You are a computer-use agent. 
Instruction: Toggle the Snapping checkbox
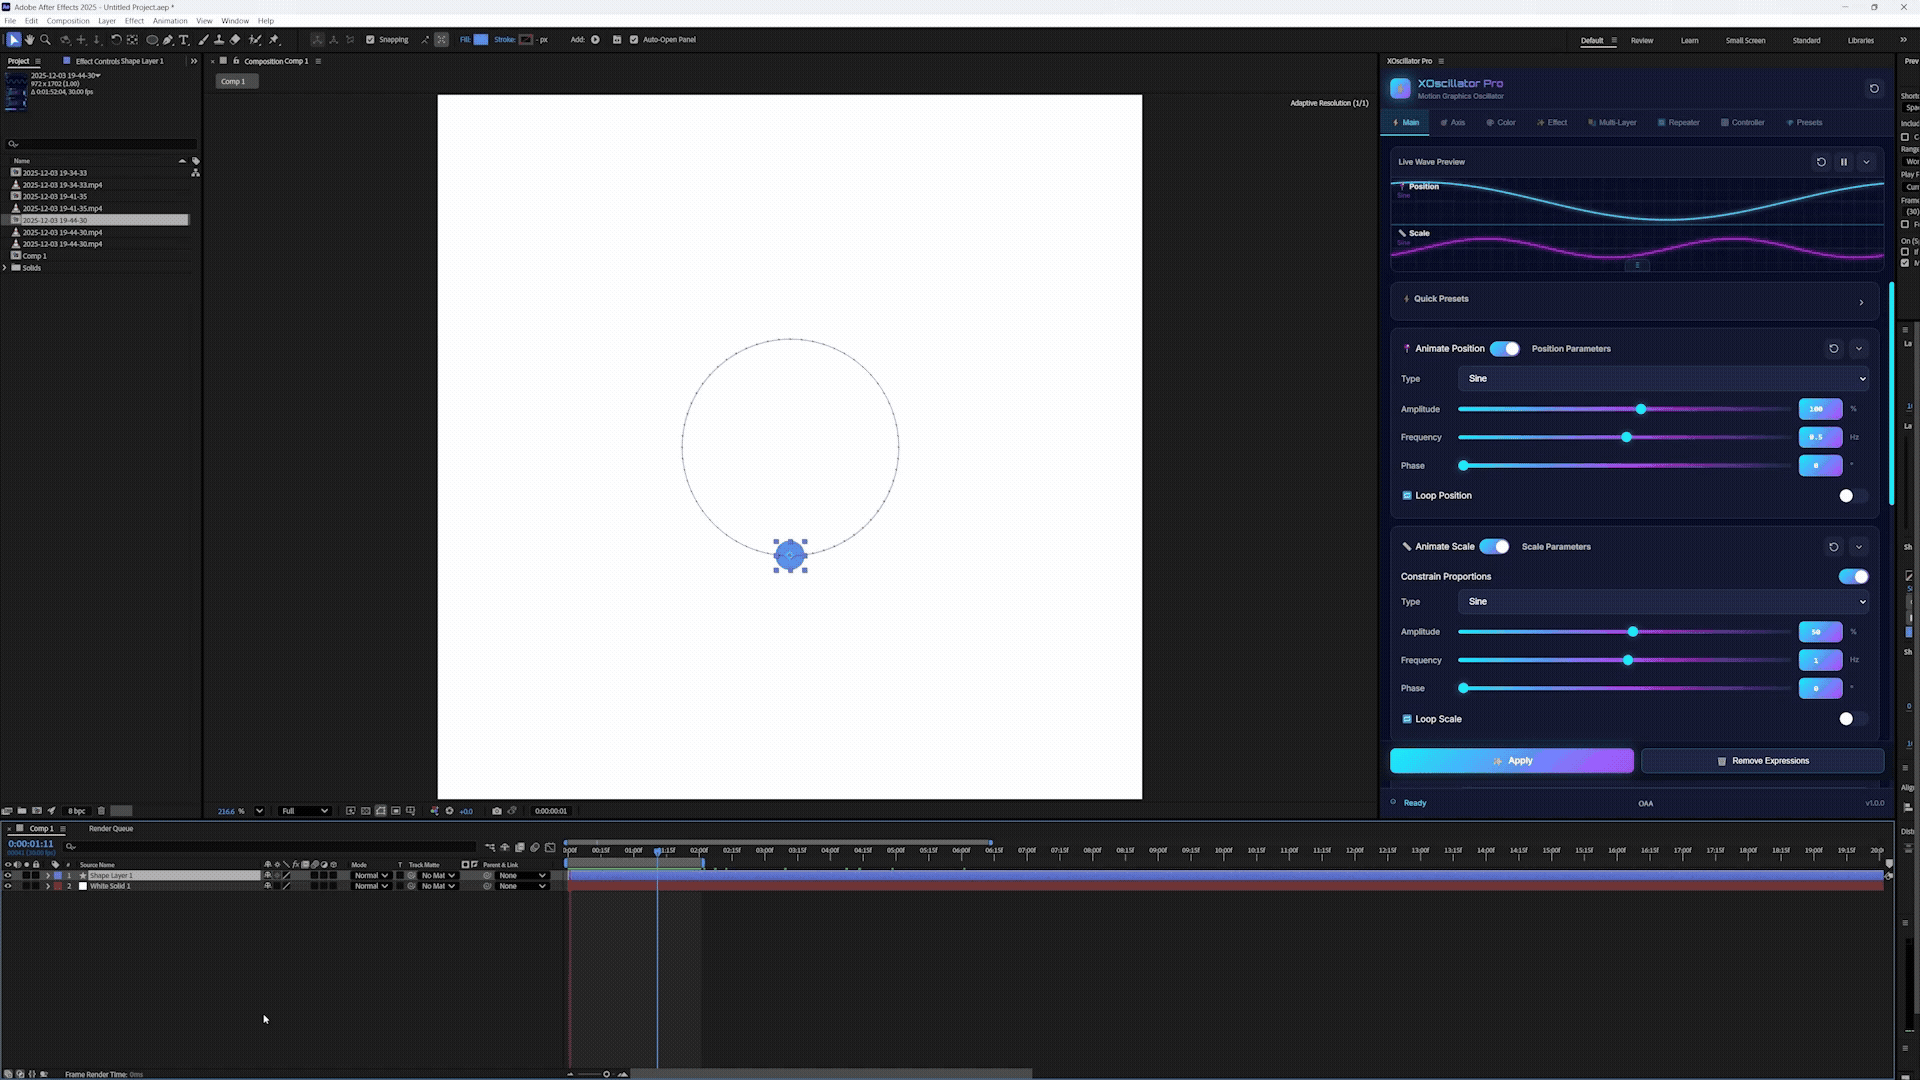coord(370,40)
